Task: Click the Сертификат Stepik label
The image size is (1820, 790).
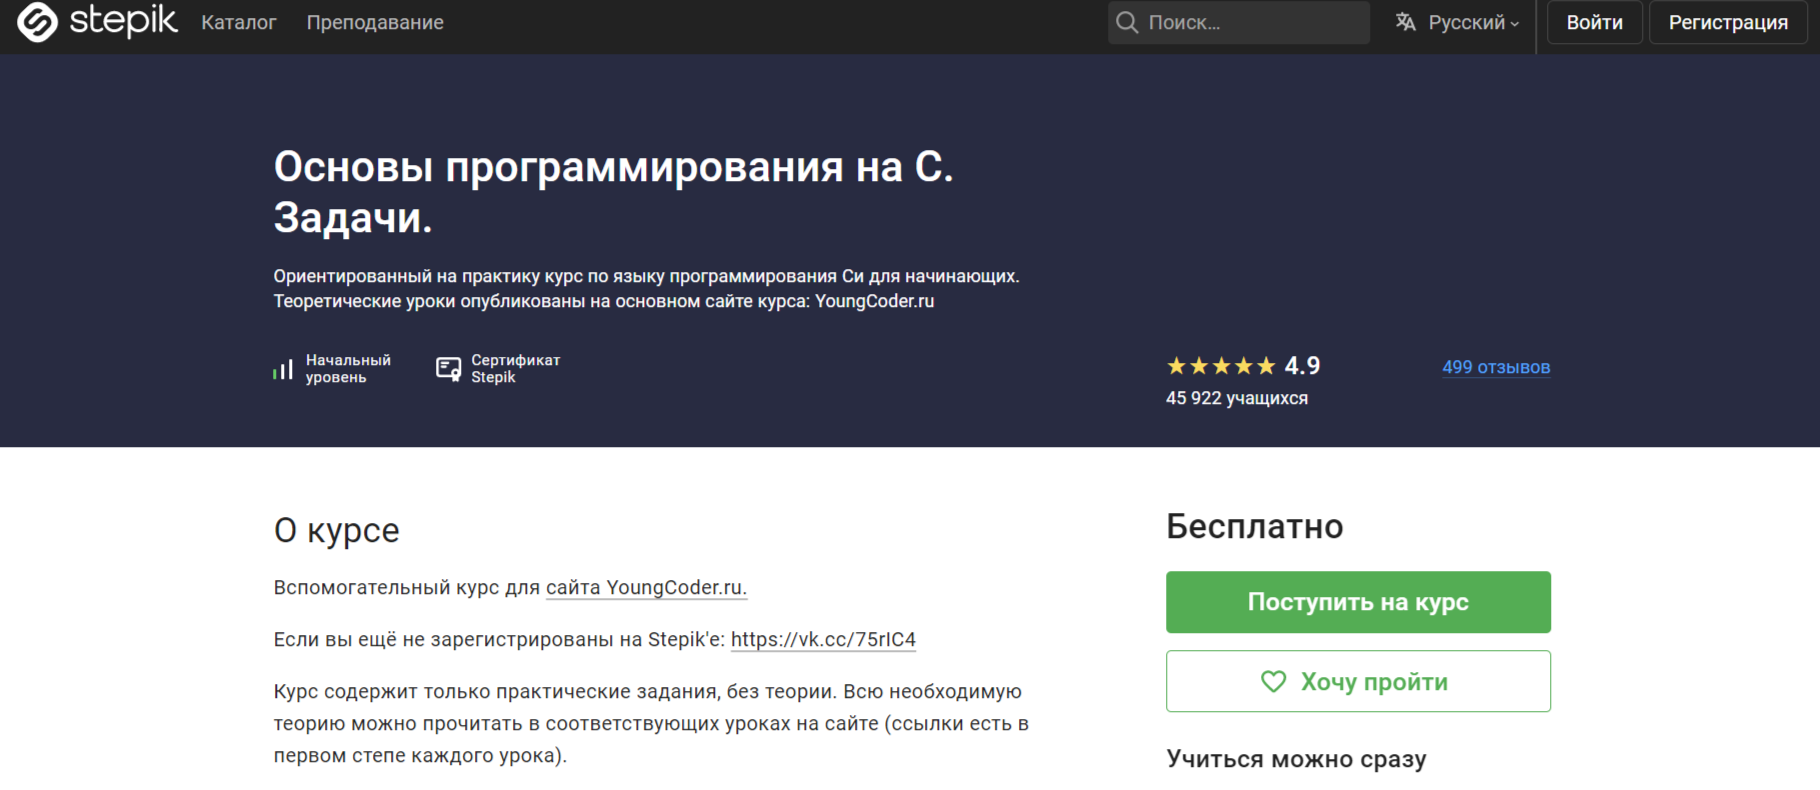Action: tap(515, 369)
